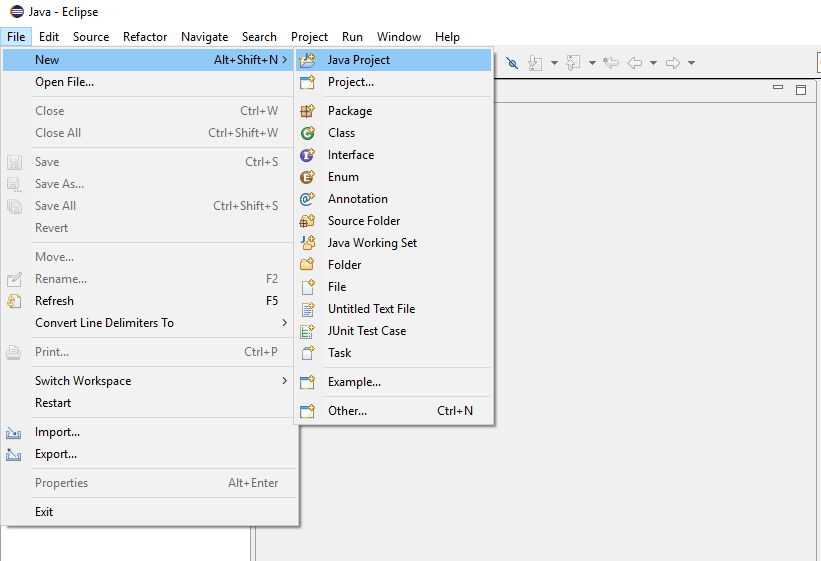The image size is (821, 561).
Task: Open the Help menu
Action: point(447,37)
